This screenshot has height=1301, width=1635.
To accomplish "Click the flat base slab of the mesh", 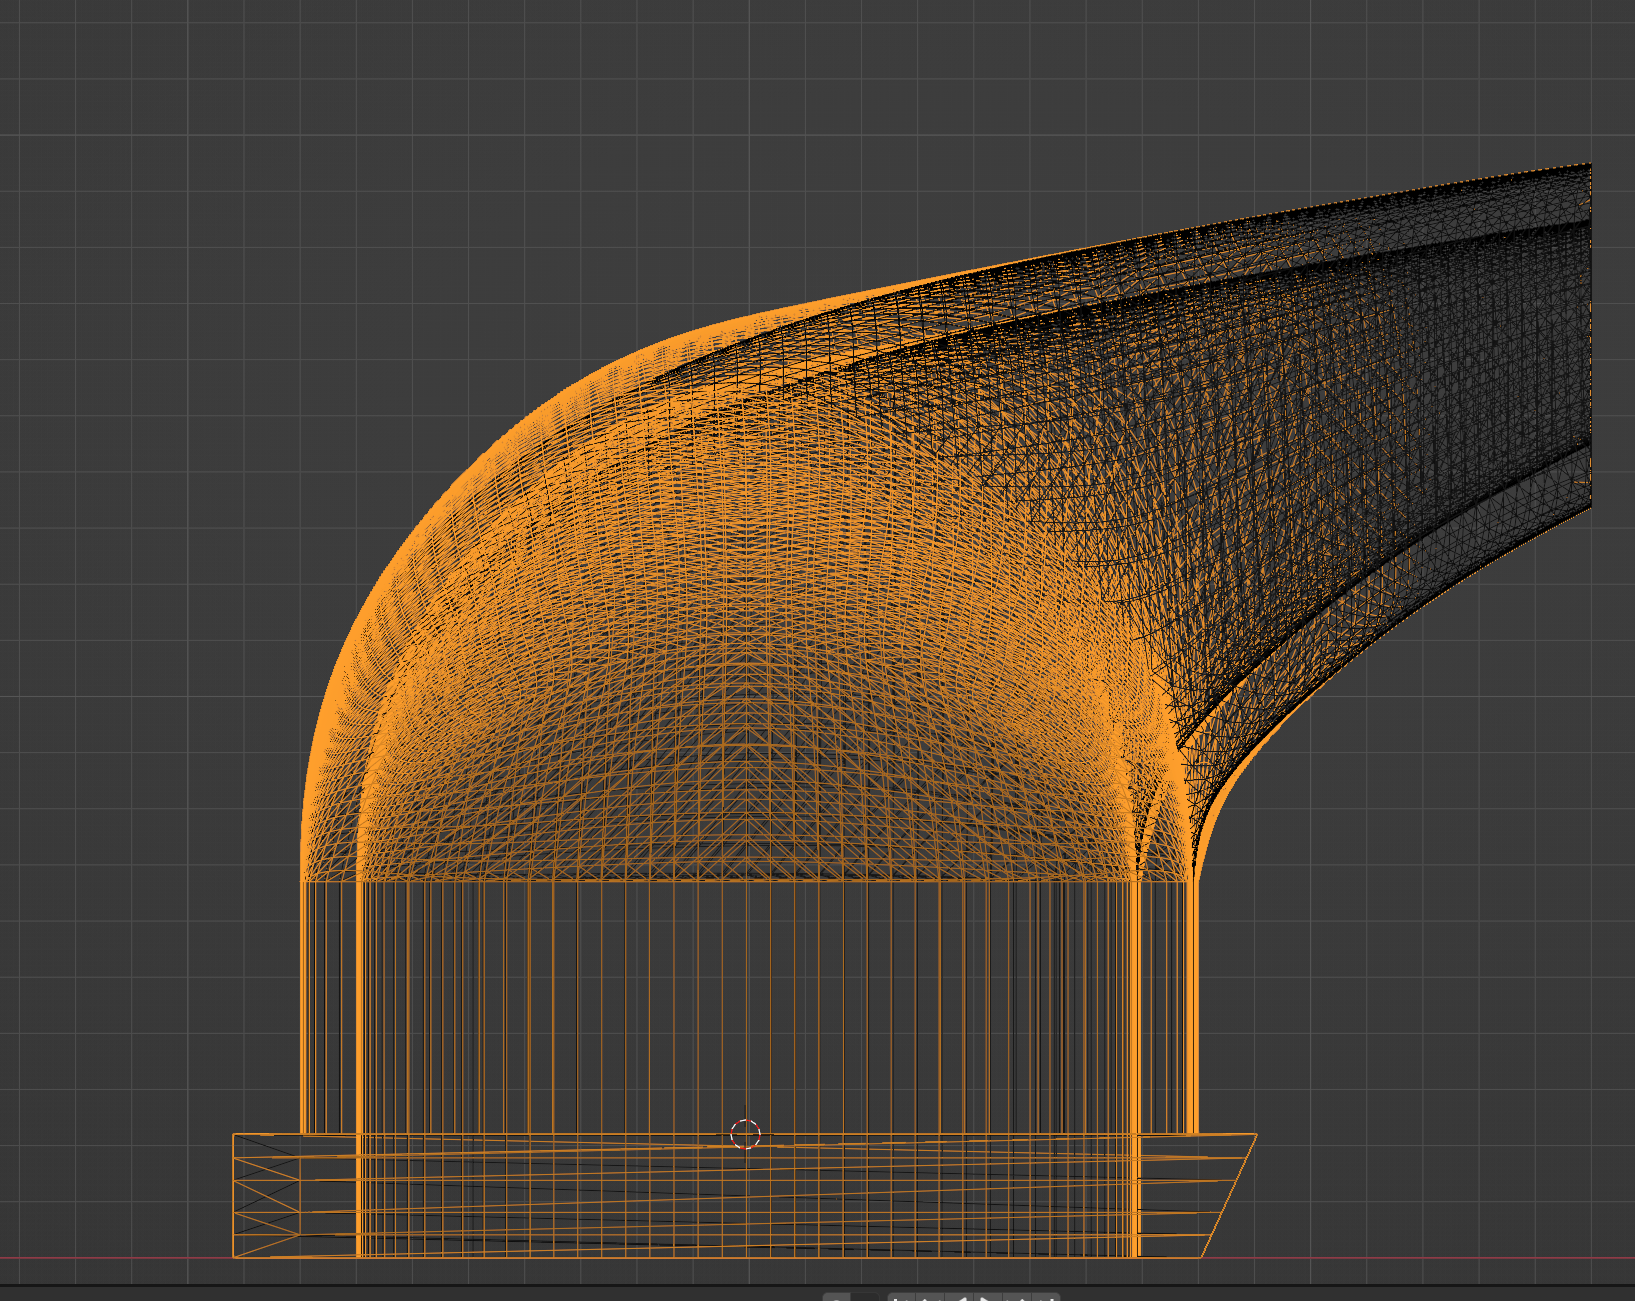I will coord(746,1195).
